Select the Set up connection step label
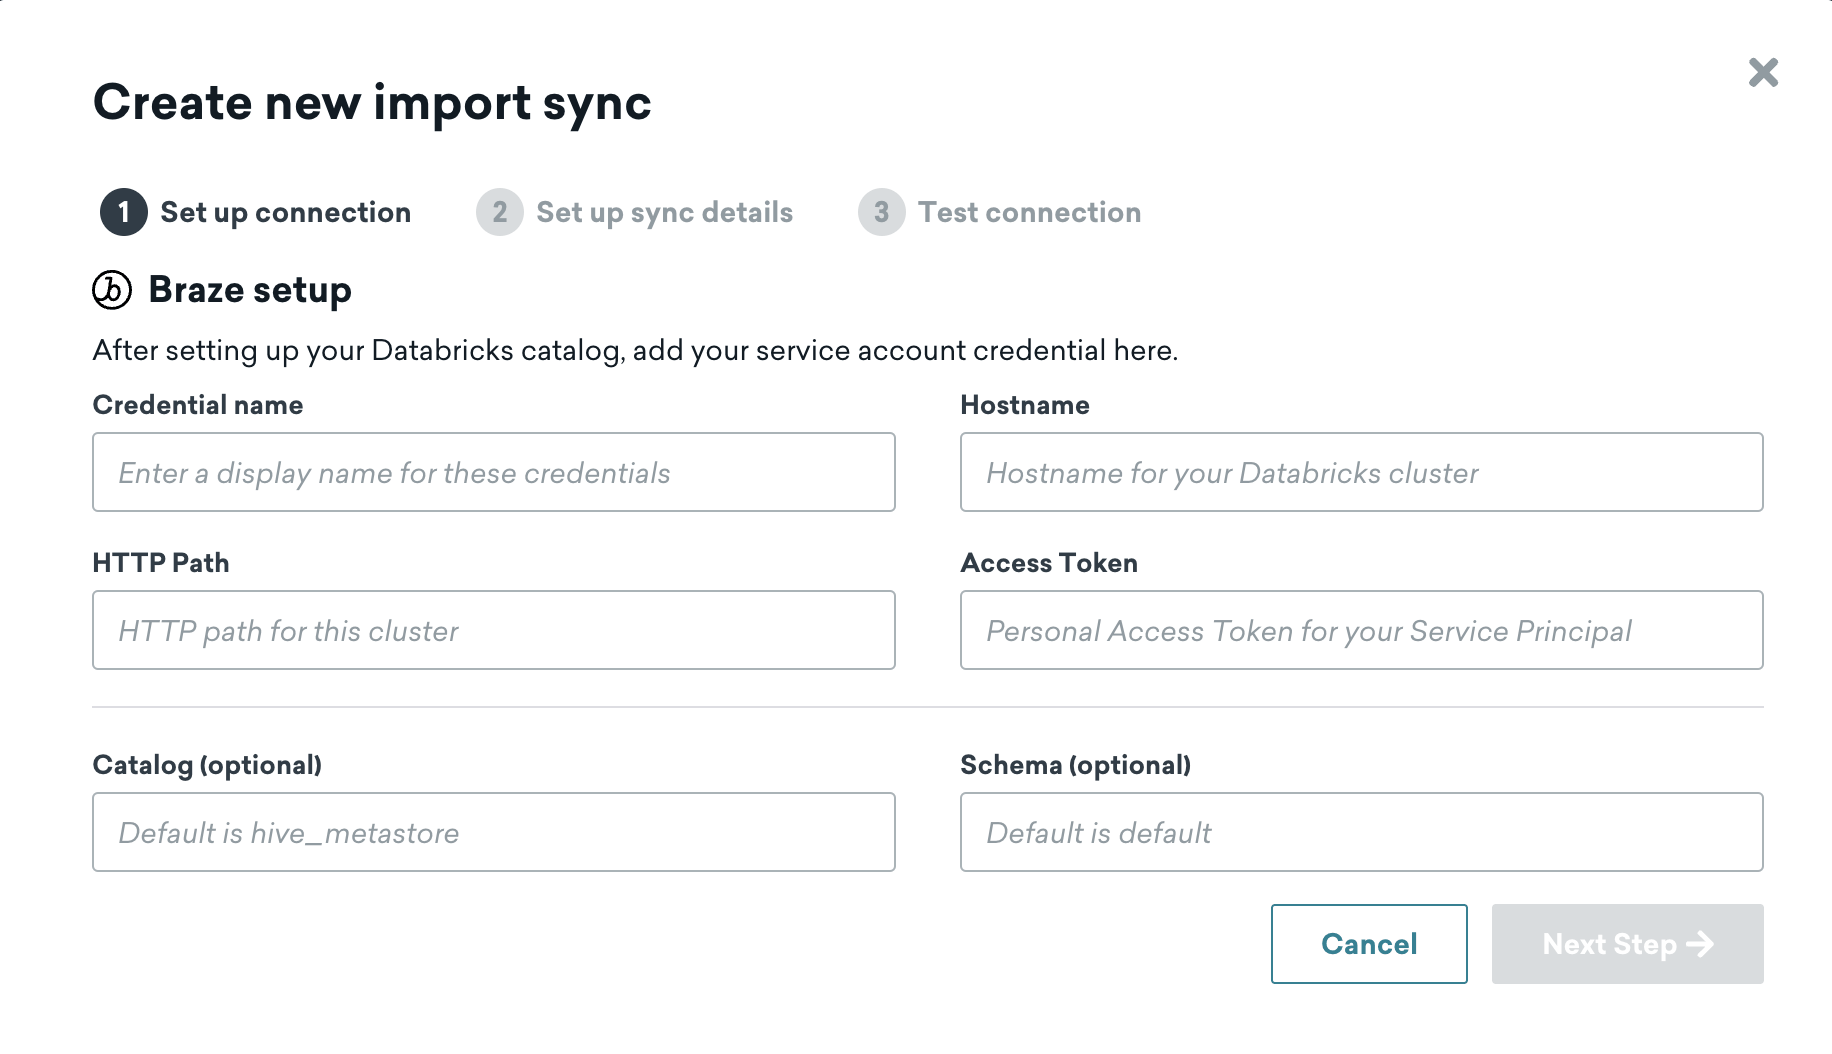The height and width of the screenshot is (1054, 1832). click(285, 212)
